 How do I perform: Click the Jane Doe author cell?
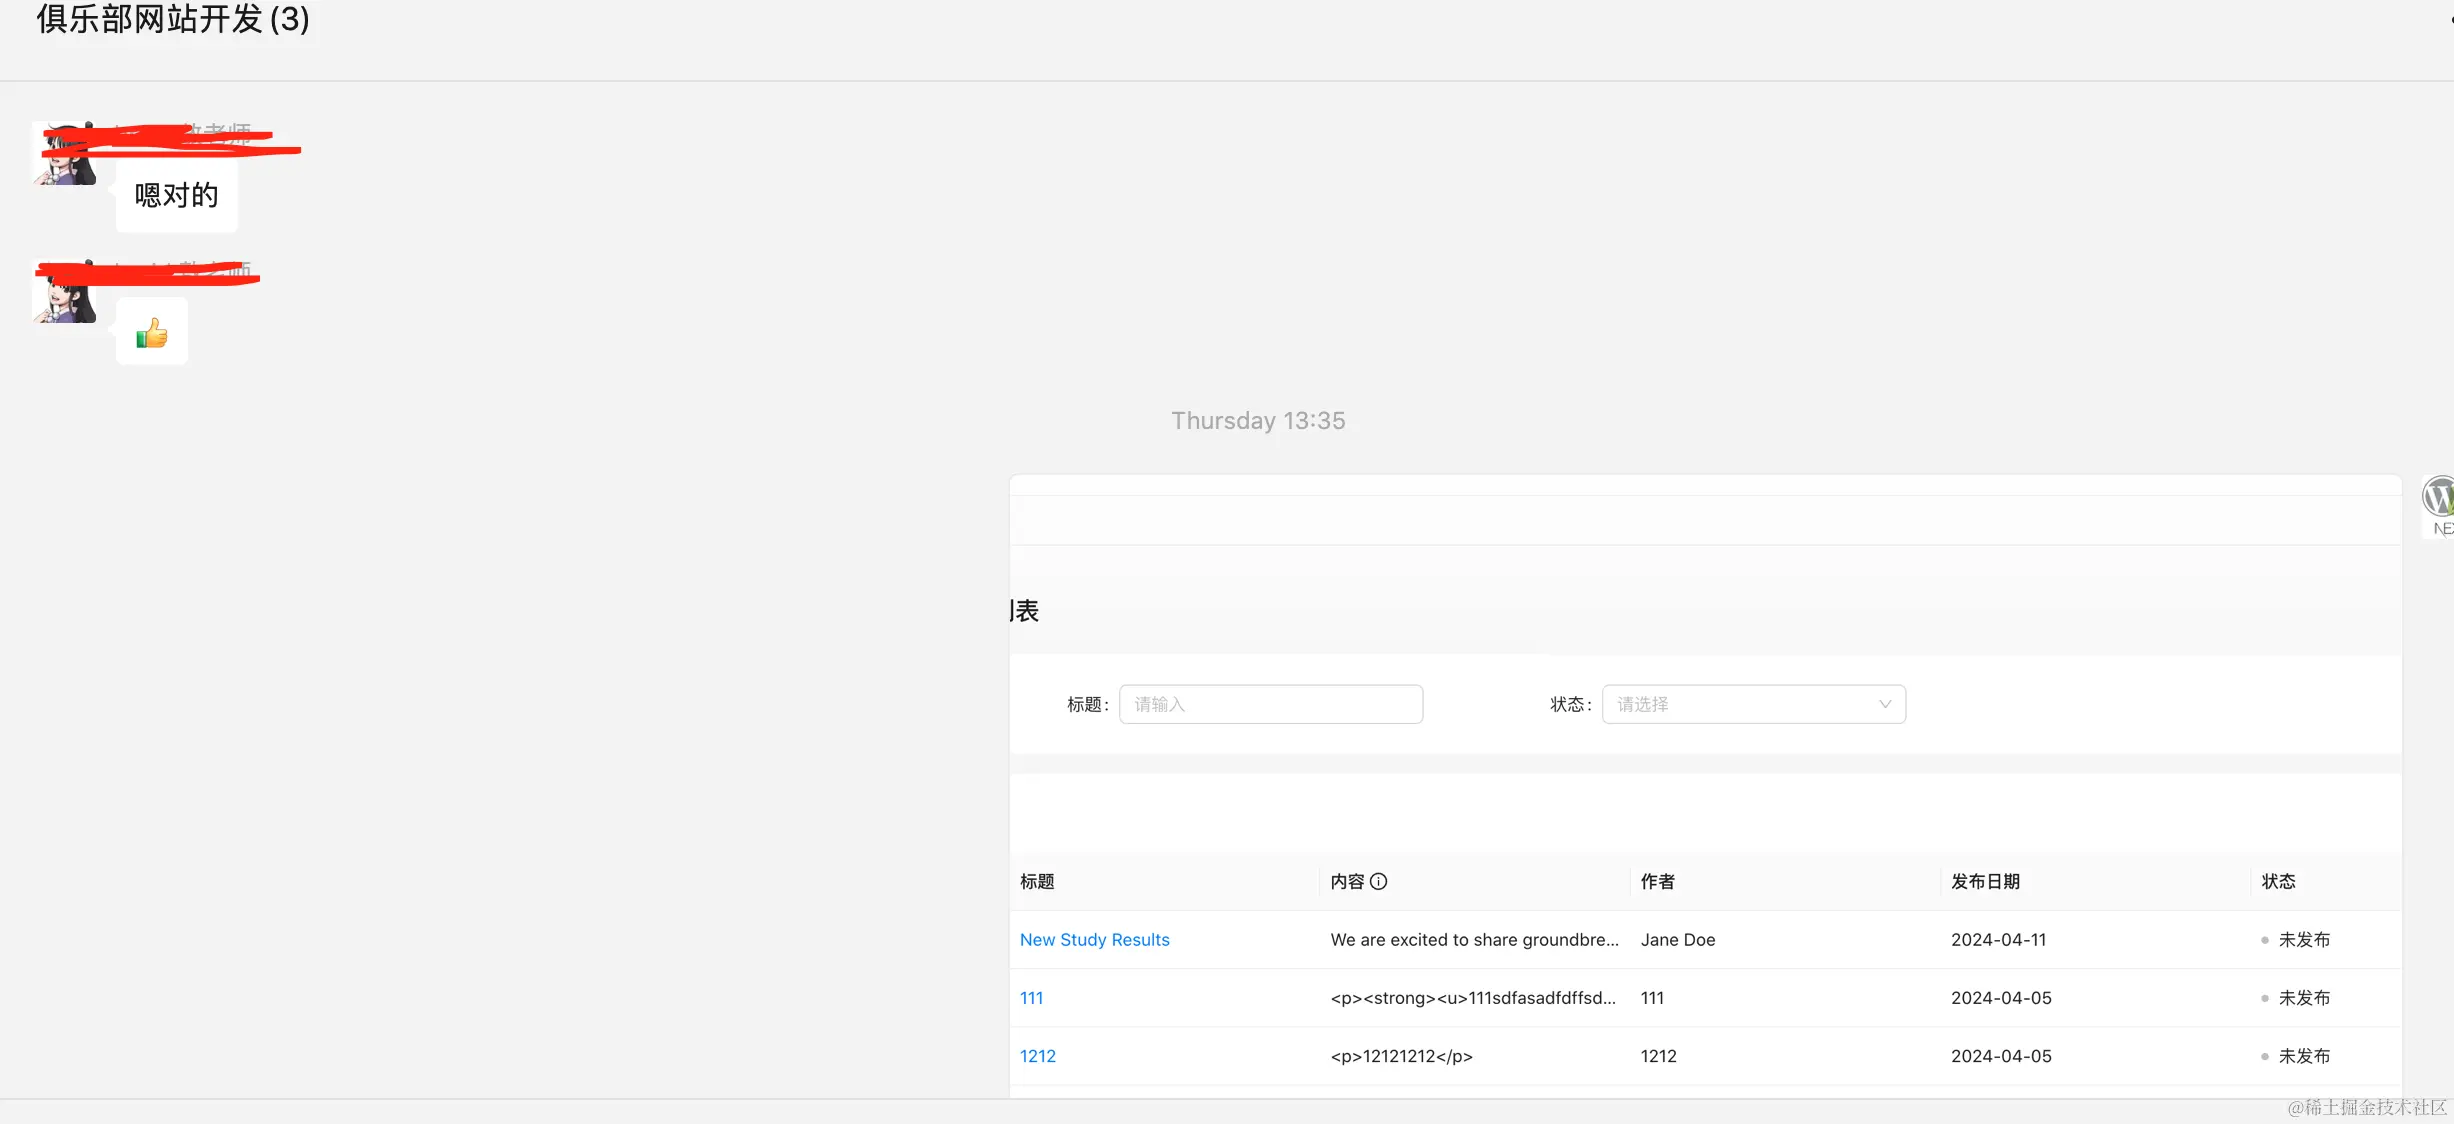point(1677,940)
